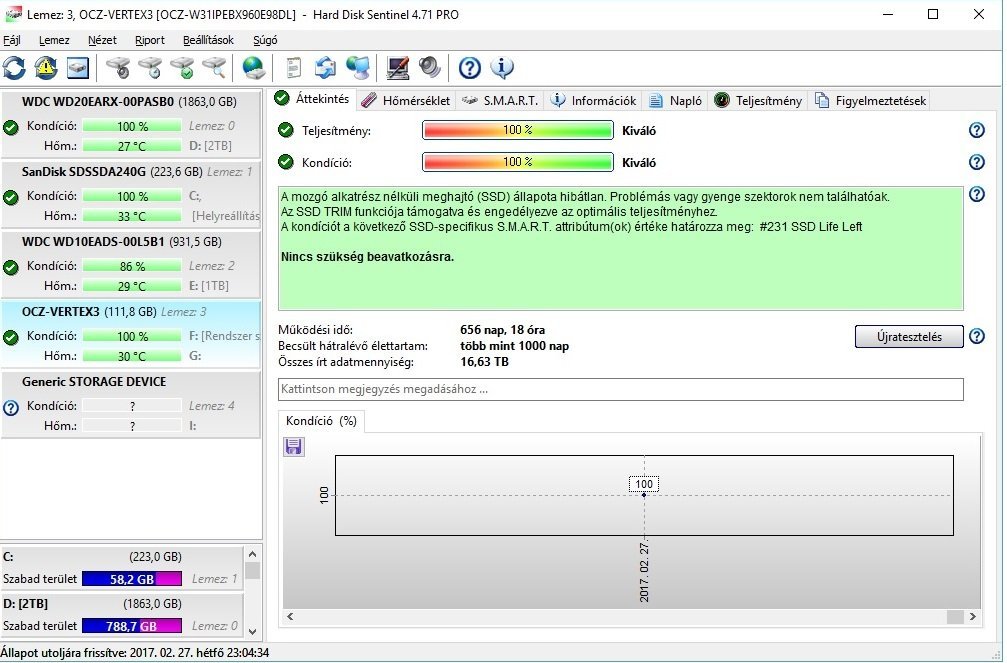This screenshot has width=1007, height=663.
Task: Click the C: partition row
Action: (x=122, y=568)
